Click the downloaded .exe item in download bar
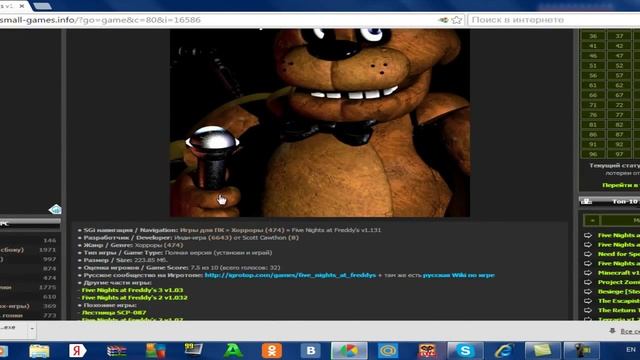Screen dimensions: 640x360 tap(13, 329)
